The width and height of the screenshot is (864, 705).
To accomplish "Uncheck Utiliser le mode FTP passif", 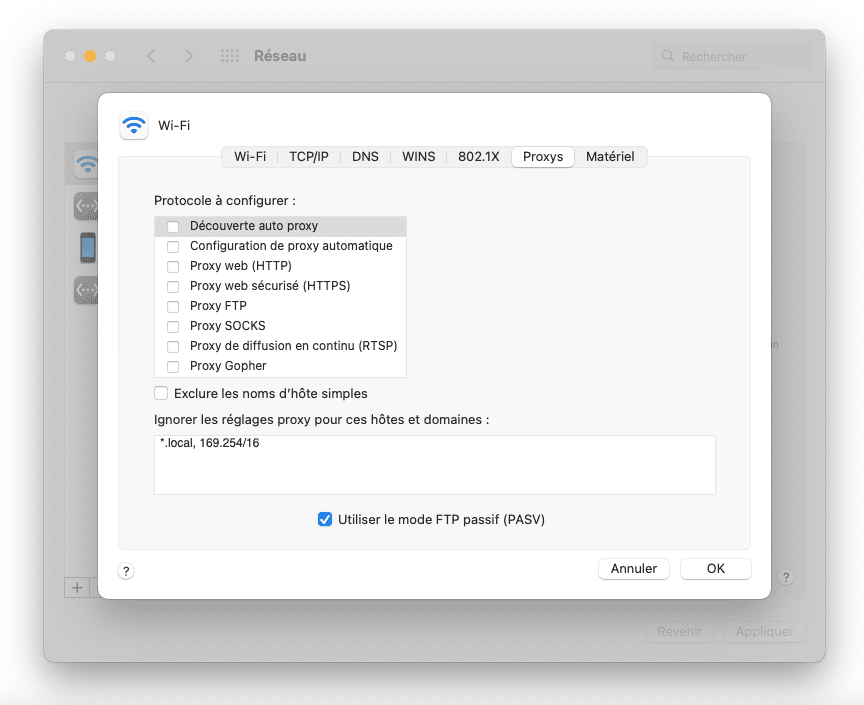I will coord(324,519).
